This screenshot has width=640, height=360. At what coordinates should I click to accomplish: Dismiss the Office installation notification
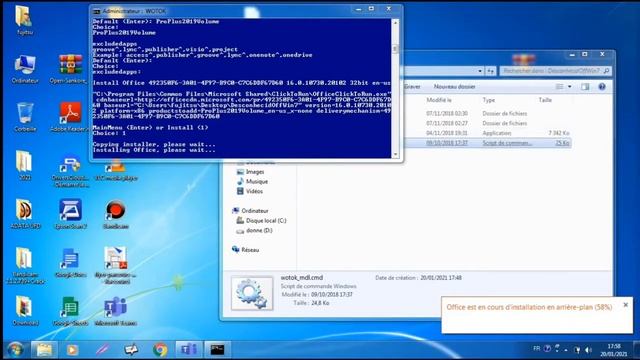(x=625, y=305)
